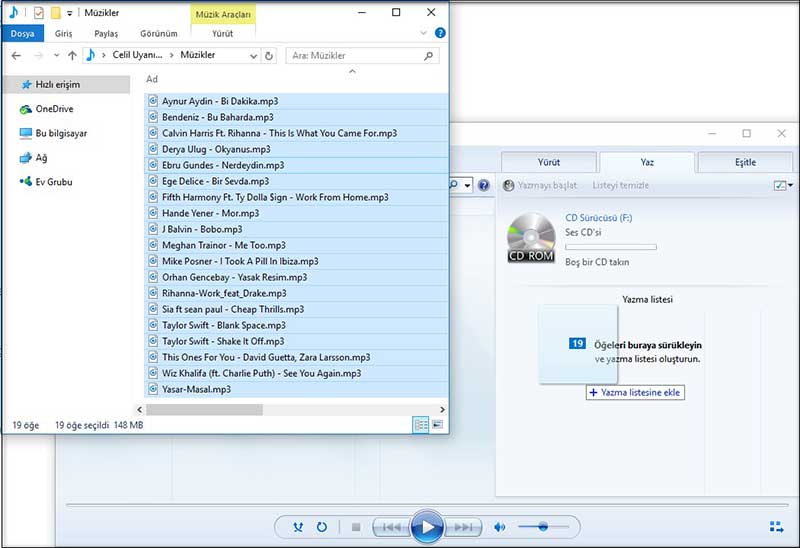Click the Ara: Müzikler search box
The height and width of the screenshot is (548, 800).
tap(355, 56)
